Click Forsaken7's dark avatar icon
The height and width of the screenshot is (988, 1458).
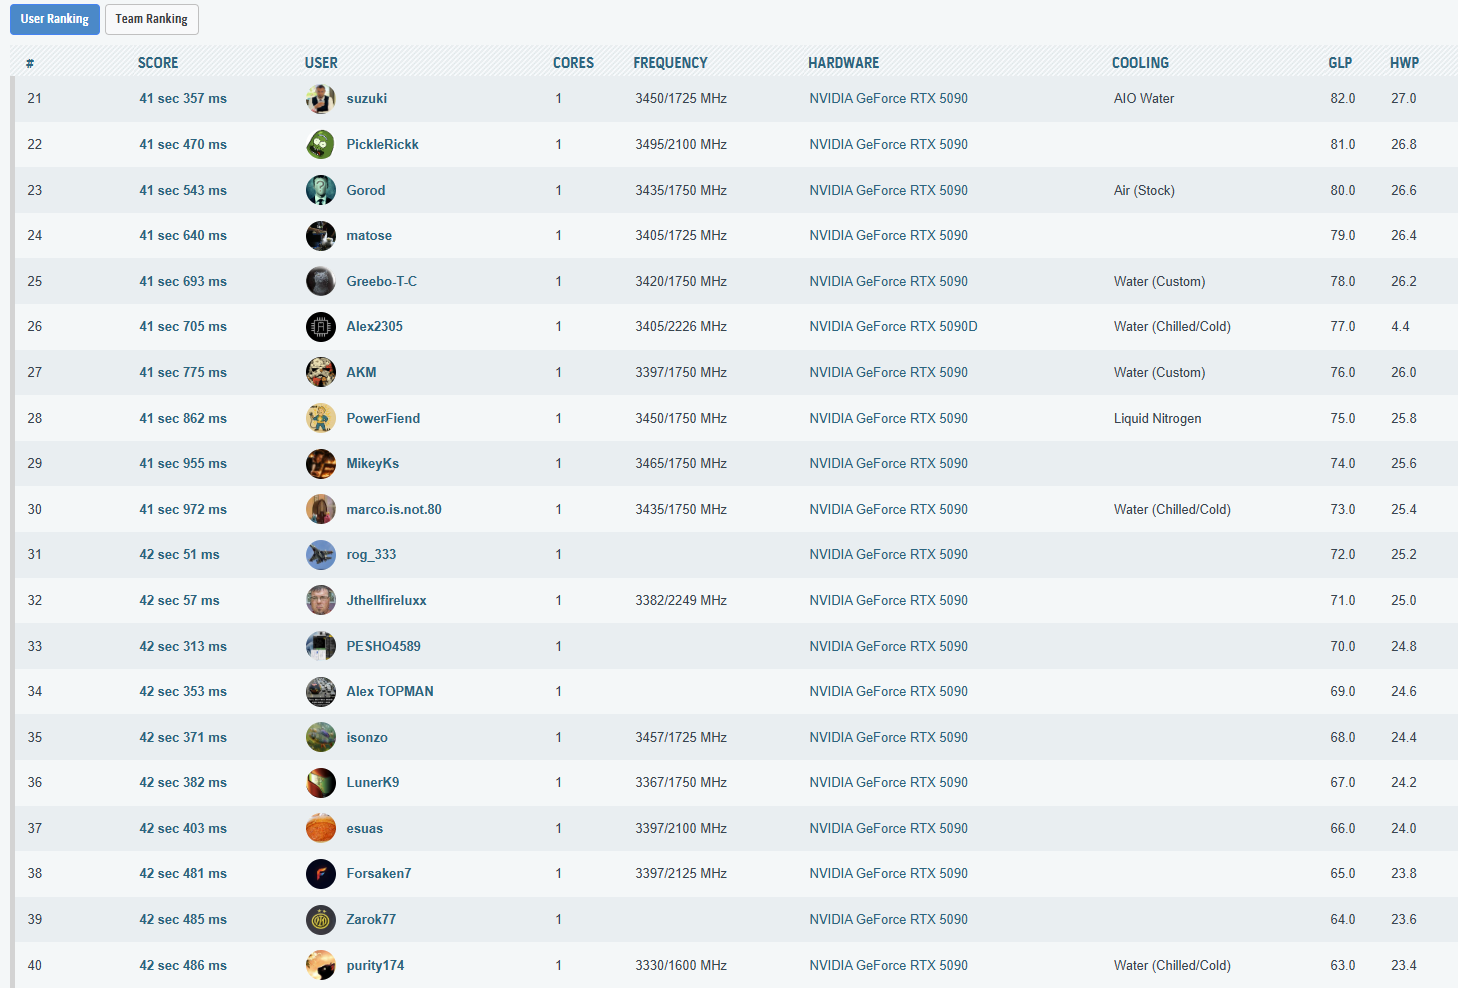click(x=320, y=874)
